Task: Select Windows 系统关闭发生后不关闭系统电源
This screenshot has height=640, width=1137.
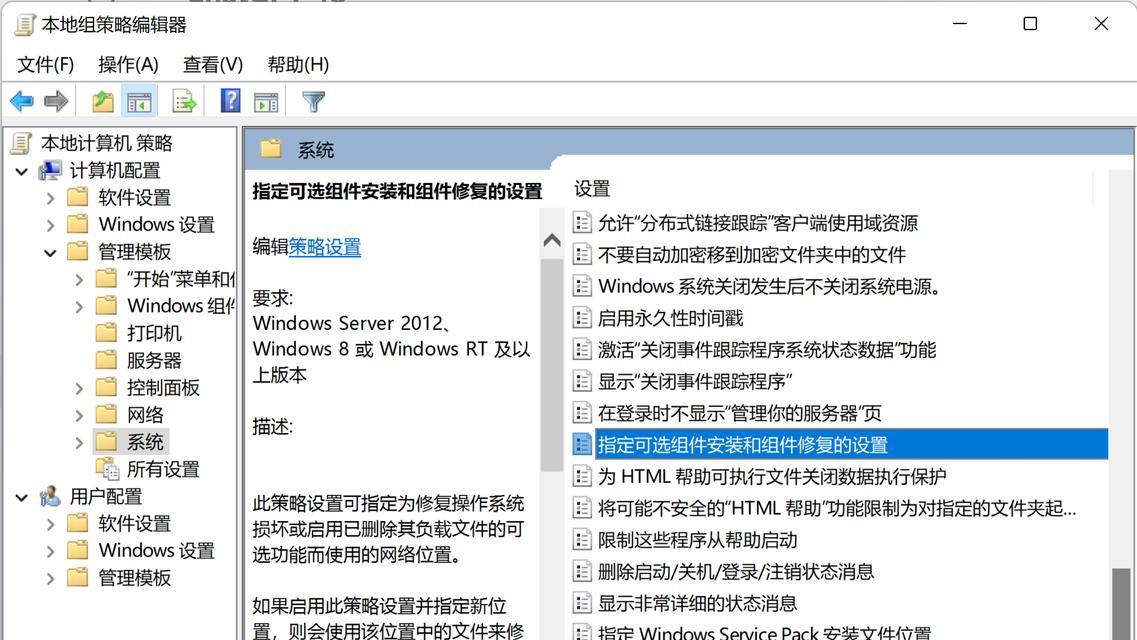Action: (x=769, y=286)
